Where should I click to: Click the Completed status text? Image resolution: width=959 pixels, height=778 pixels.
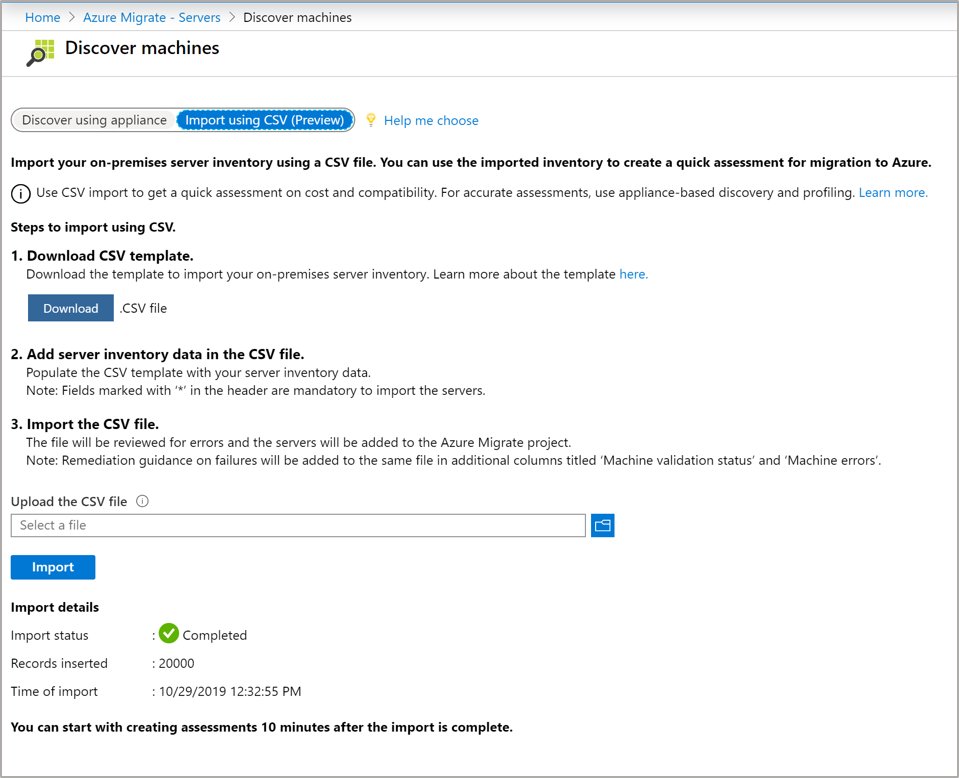point(215,635)
